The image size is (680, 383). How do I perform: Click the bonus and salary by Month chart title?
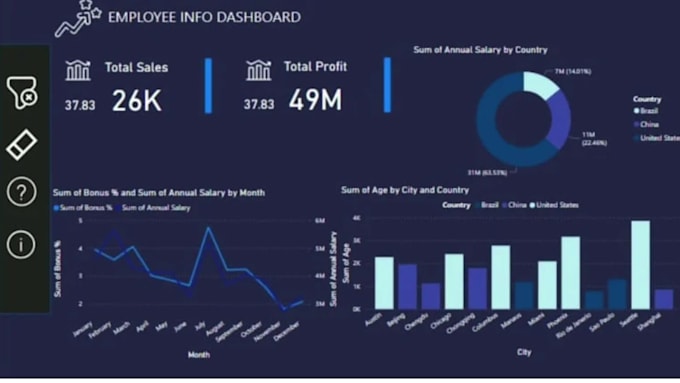click(159, 193)
